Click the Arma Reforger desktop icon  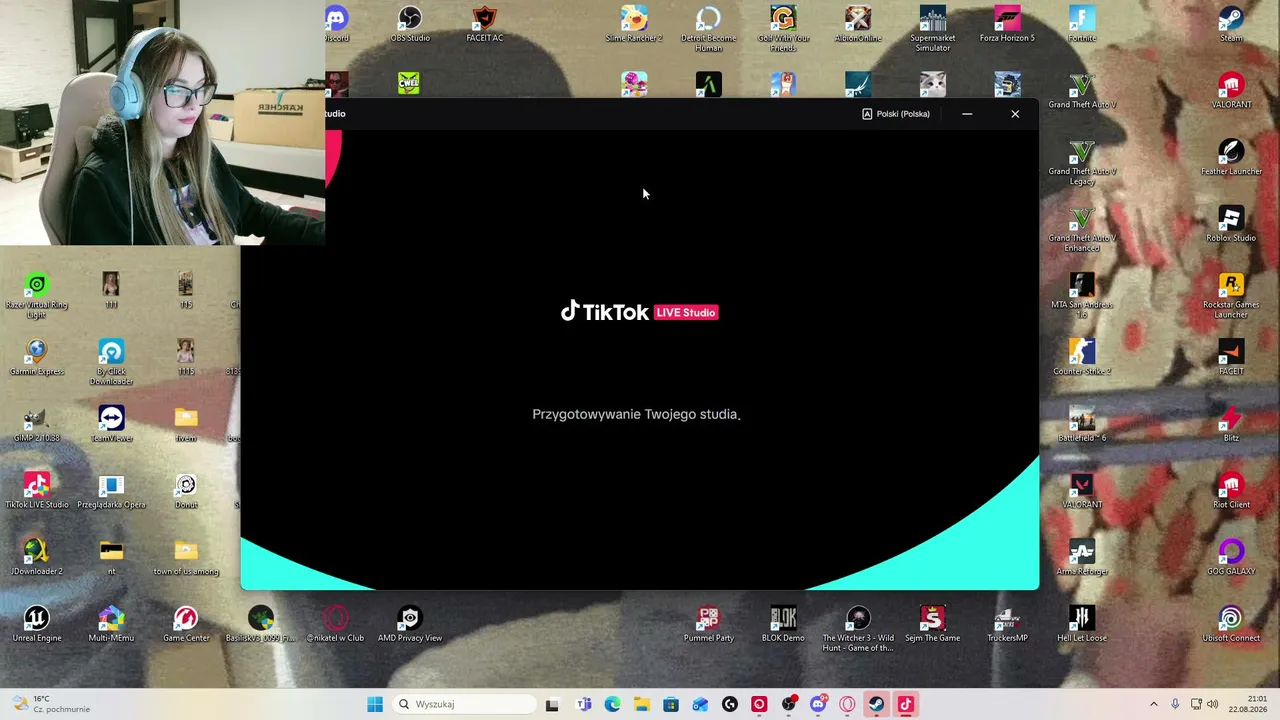tap(1082, 557)
